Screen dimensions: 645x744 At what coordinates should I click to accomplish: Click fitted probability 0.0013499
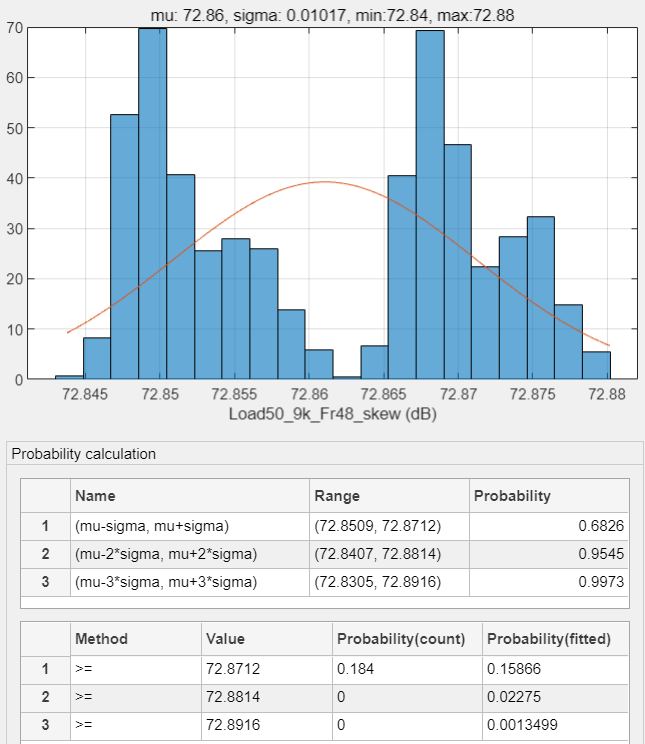click(x=556, y=725)
